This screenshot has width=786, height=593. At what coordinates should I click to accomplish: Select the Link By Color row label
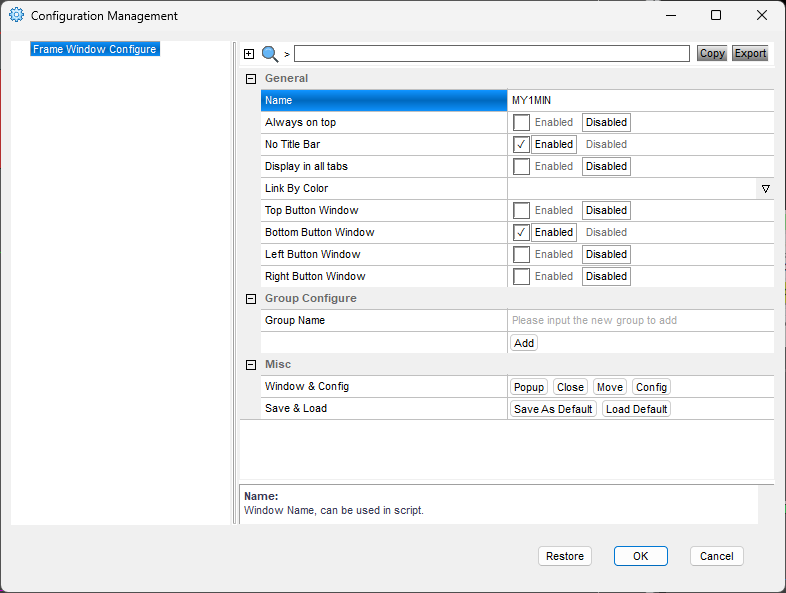[x=384, y=188]
